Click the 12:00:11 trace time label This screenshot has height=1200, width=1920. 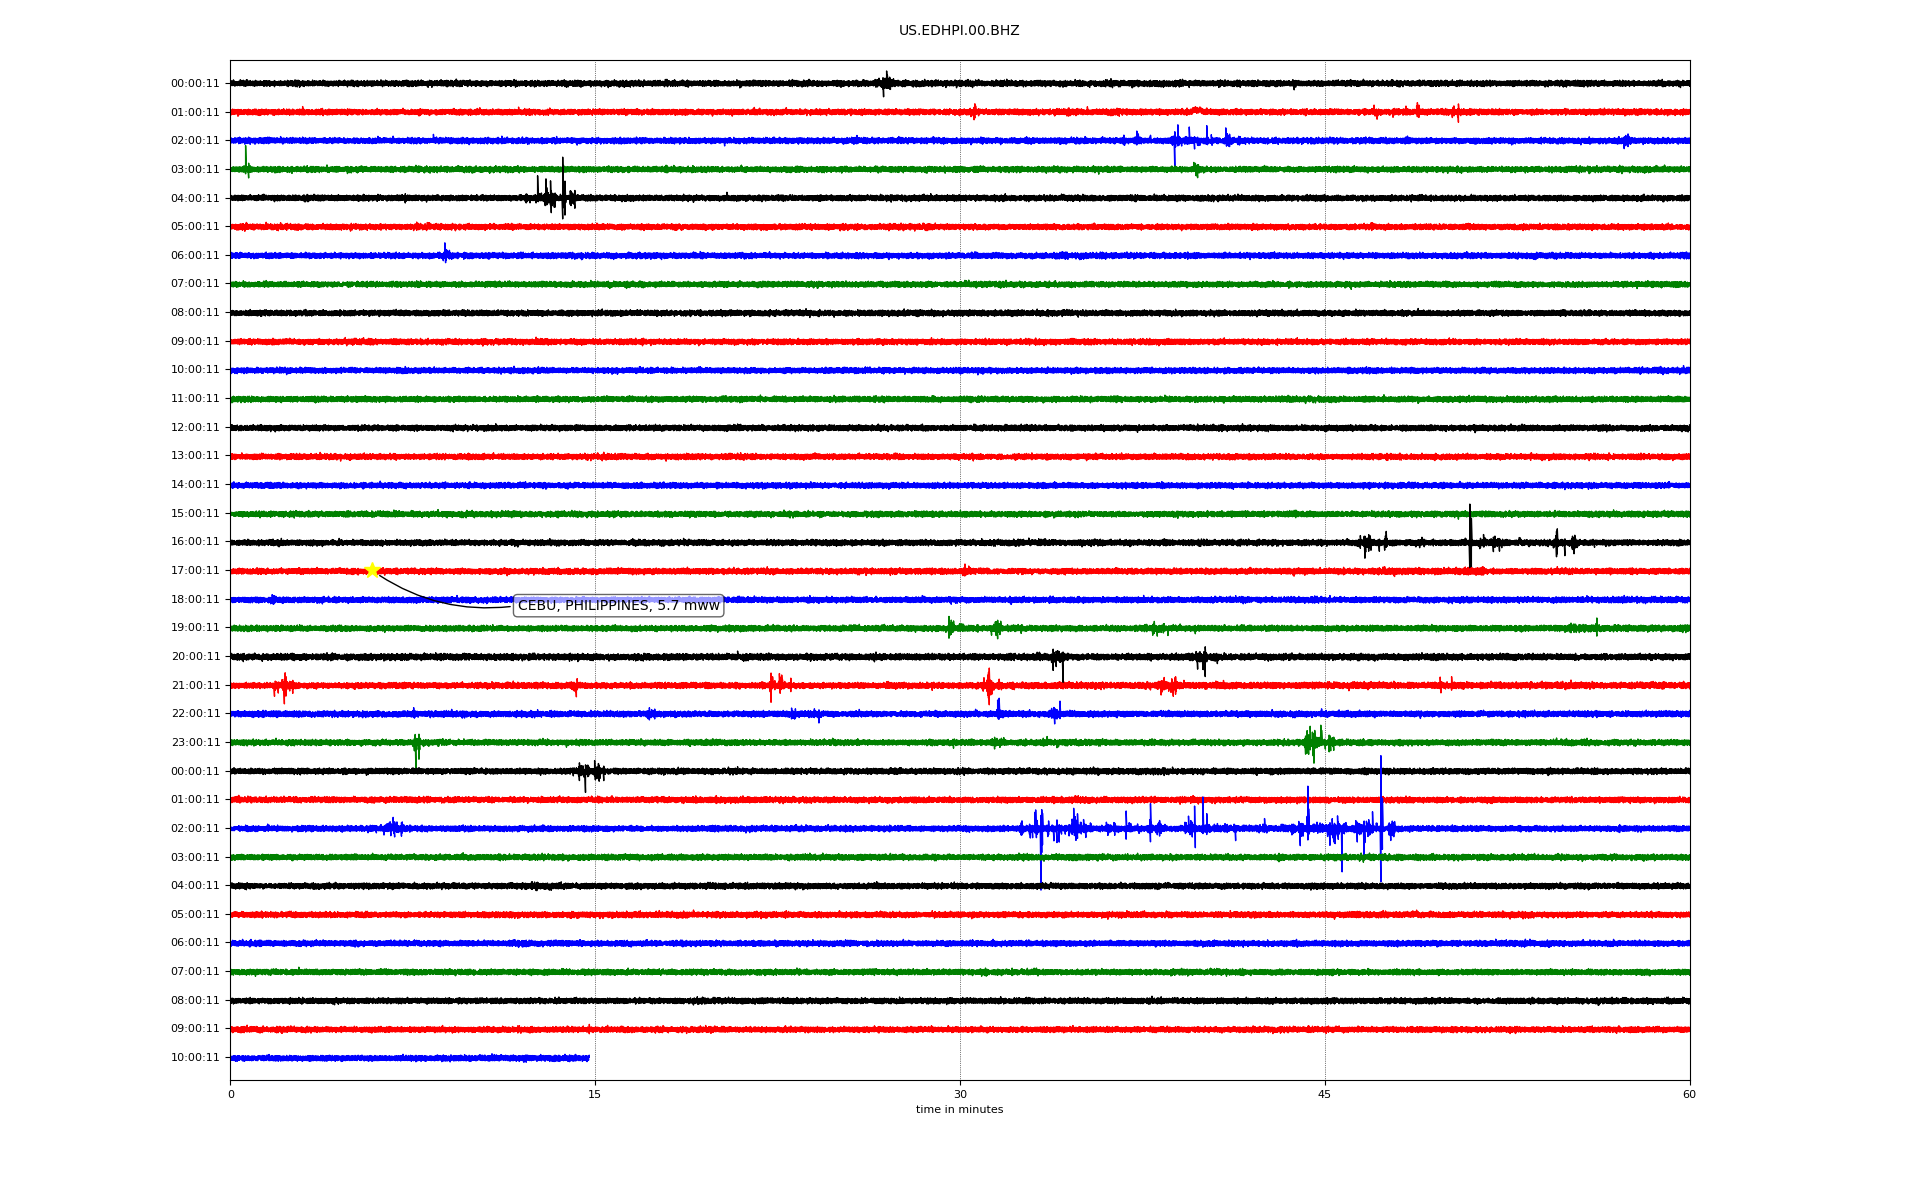195,428
